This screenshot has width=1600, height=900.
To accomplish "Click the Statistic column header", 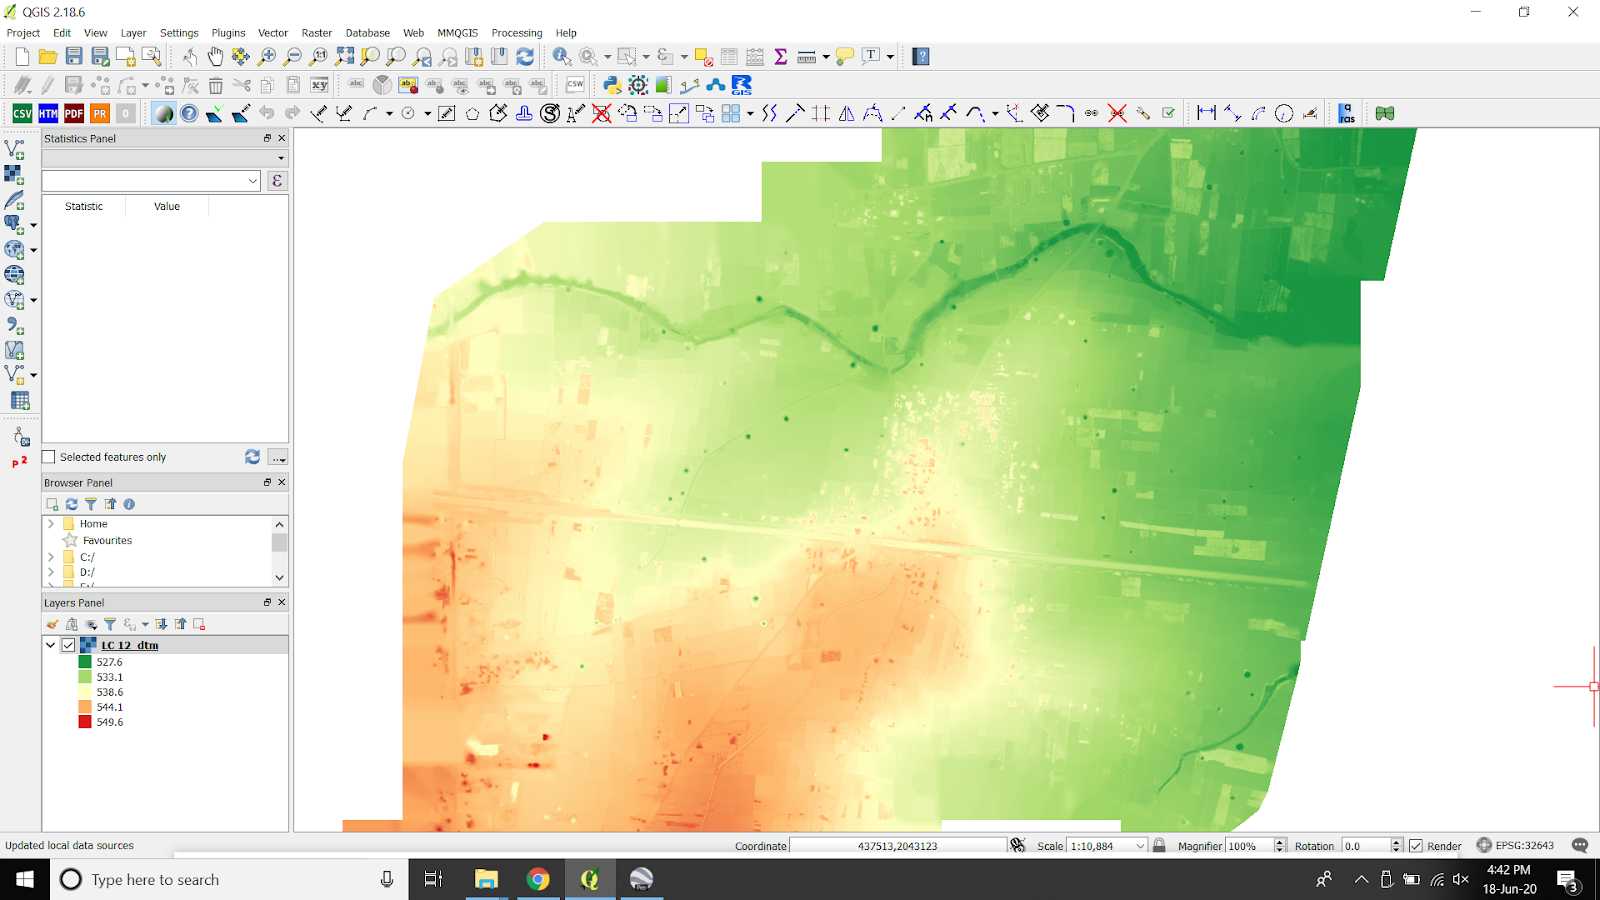I will [84, 206].
